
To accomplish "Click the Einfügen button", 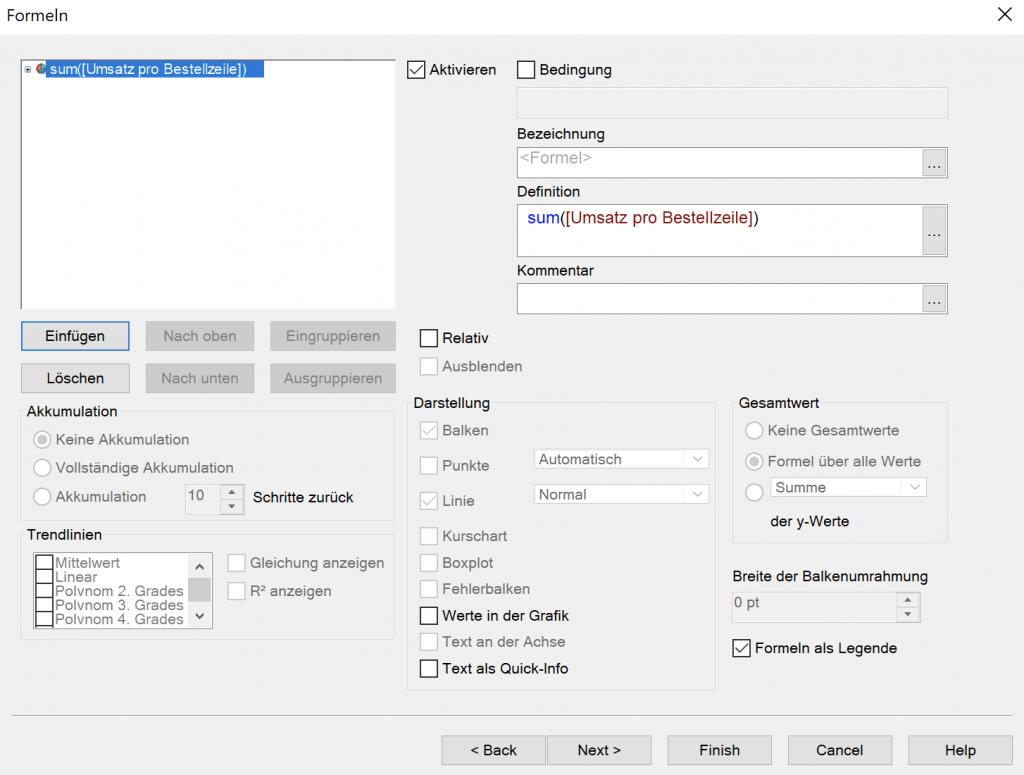I will click(74, 336).
